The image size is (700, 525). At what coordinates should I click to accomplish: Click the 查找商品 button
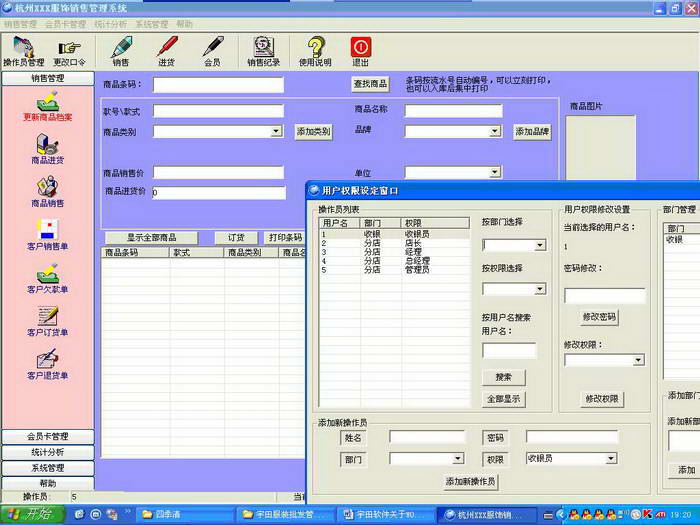click(x=370, y=84)
